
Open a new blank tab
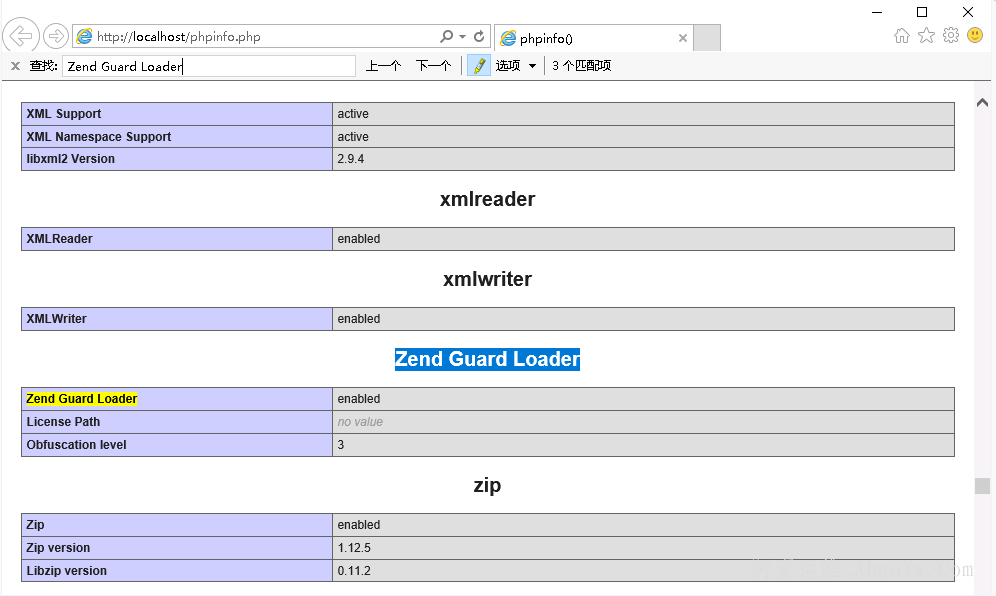[707, 38]
